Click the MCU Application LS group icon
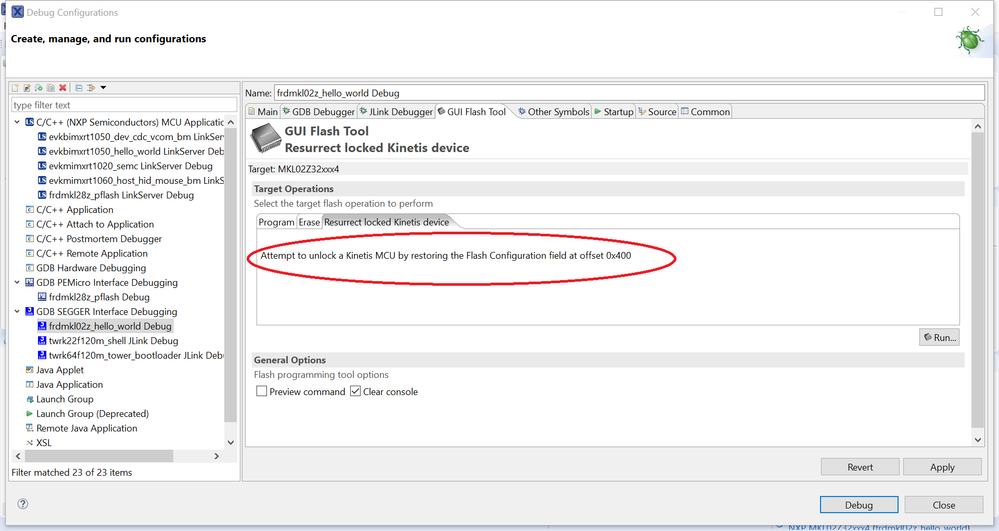This screenshot has width=999, height=531. point(29,122)
